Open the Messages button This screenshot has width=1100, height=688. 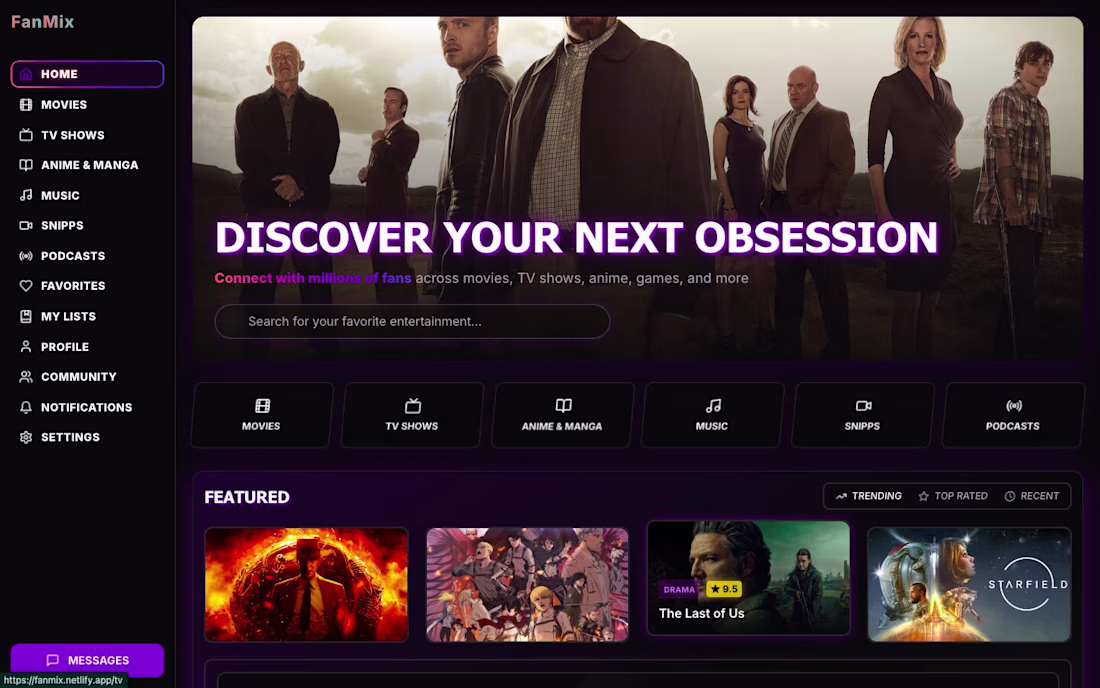pyautogui.click(x=87, y=660)
